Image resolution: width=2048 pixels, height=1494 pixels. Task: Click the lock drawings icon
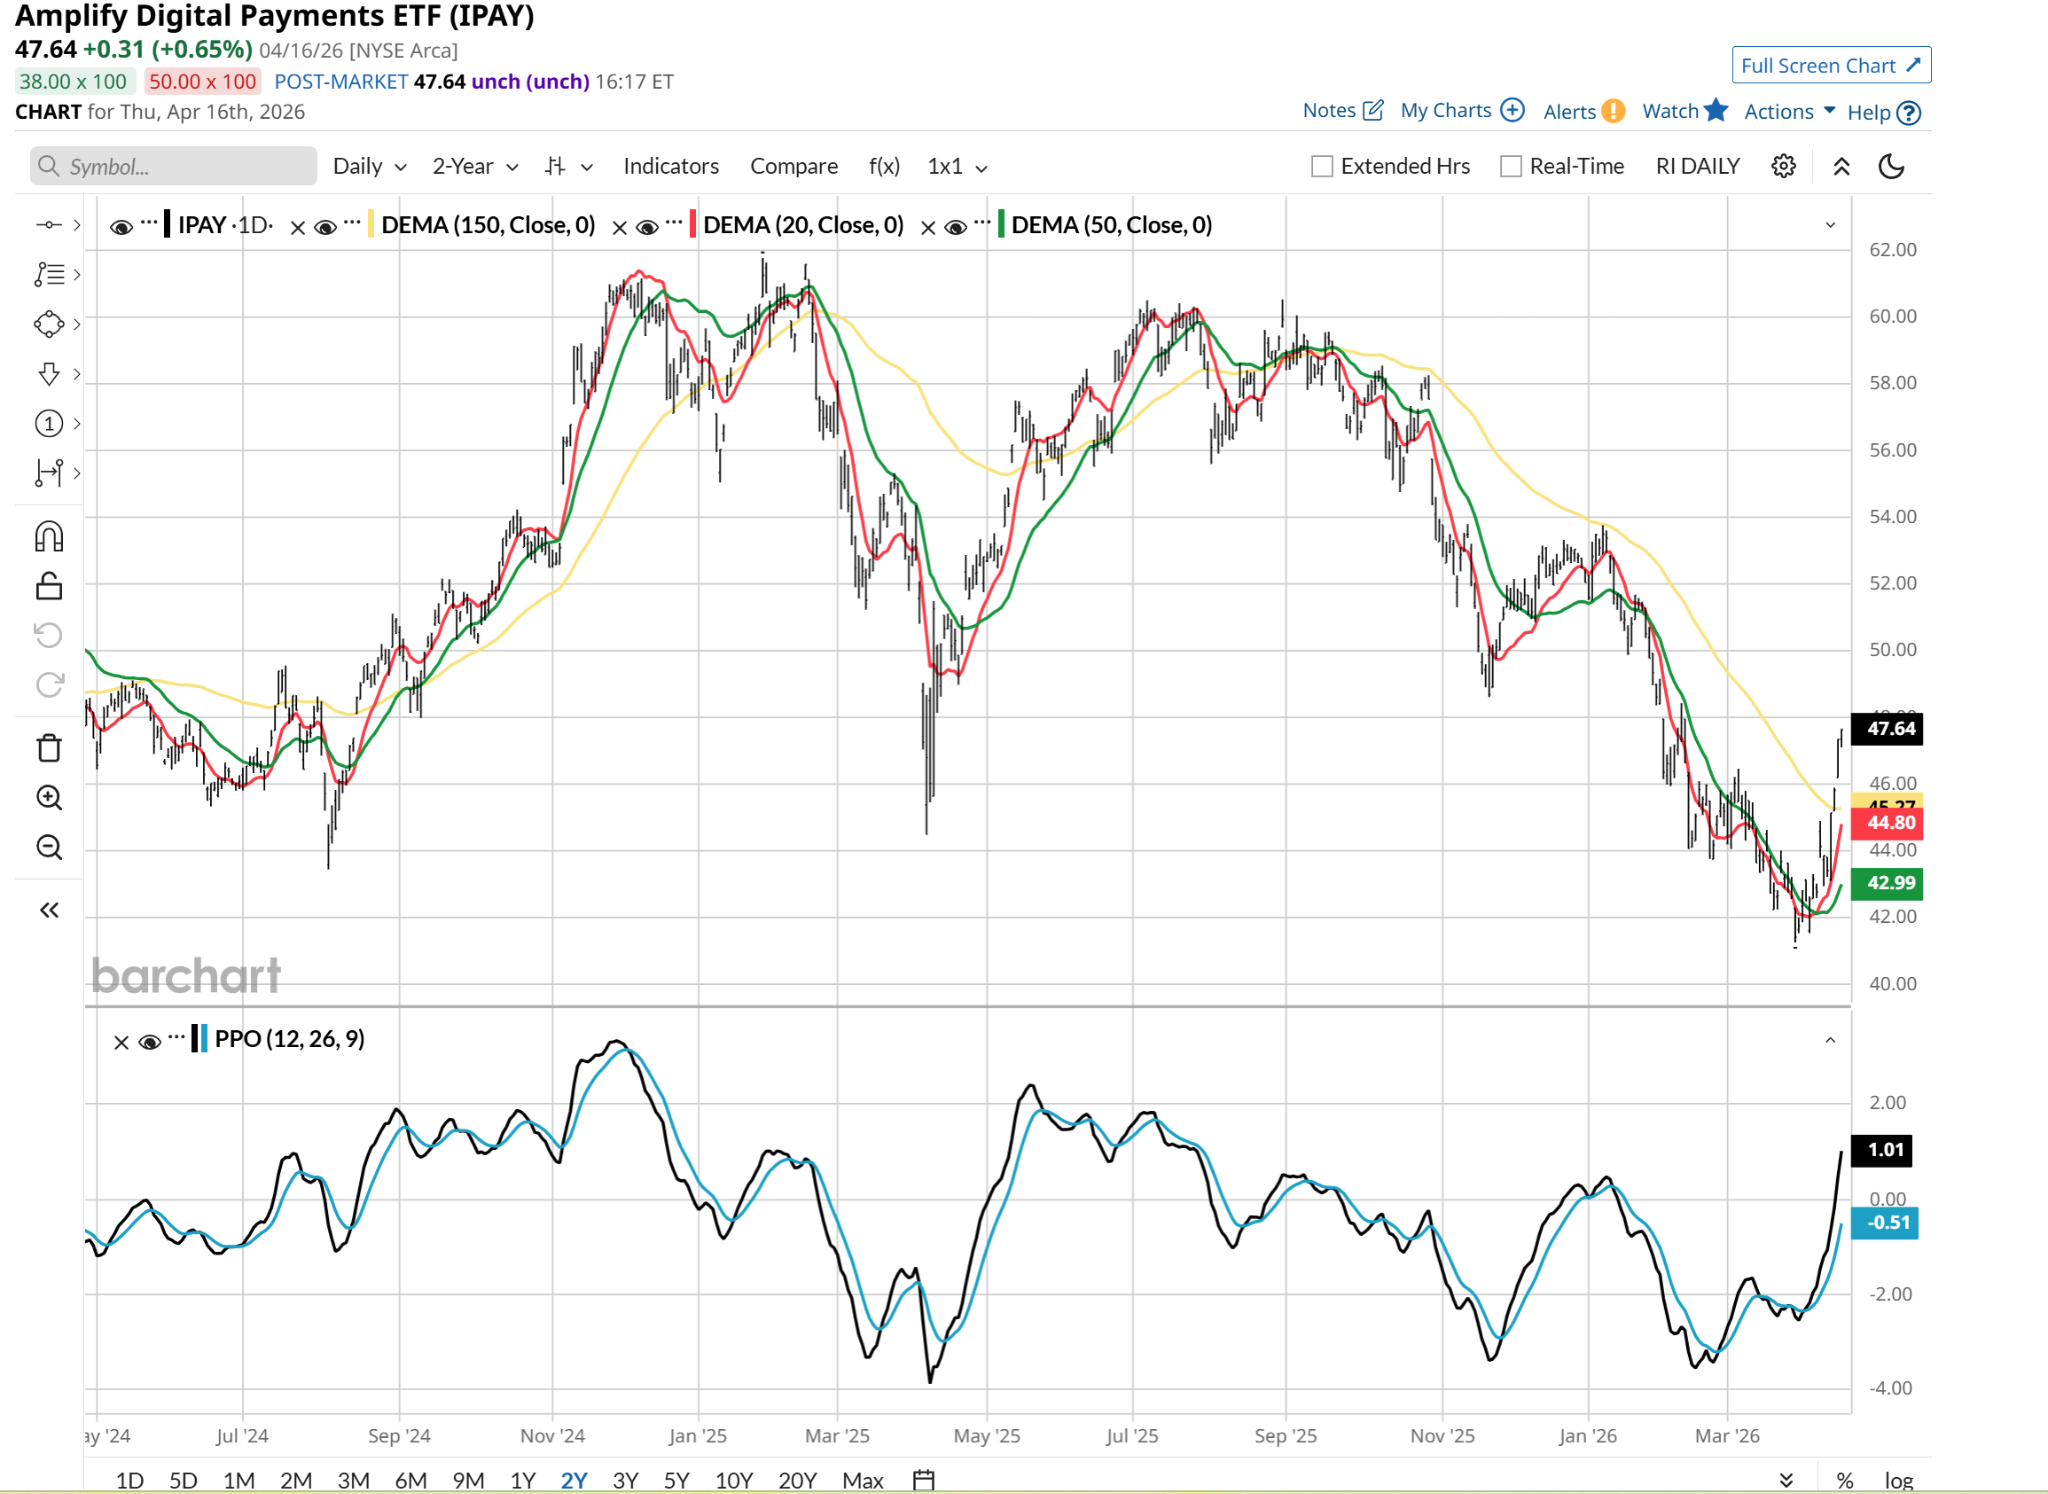[49, 586]
